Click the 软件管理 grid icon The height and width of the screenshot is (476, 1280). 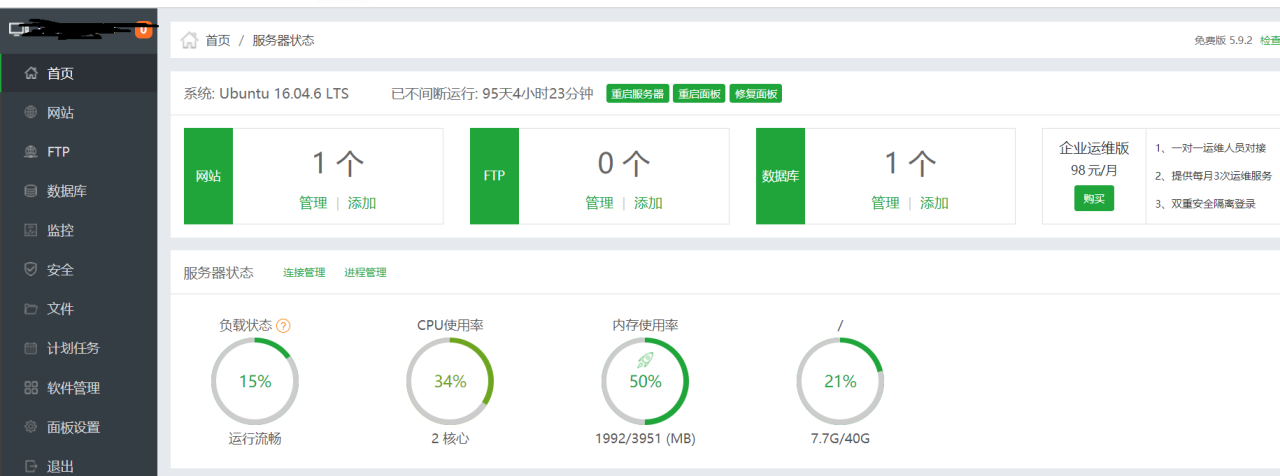(30, 388)
